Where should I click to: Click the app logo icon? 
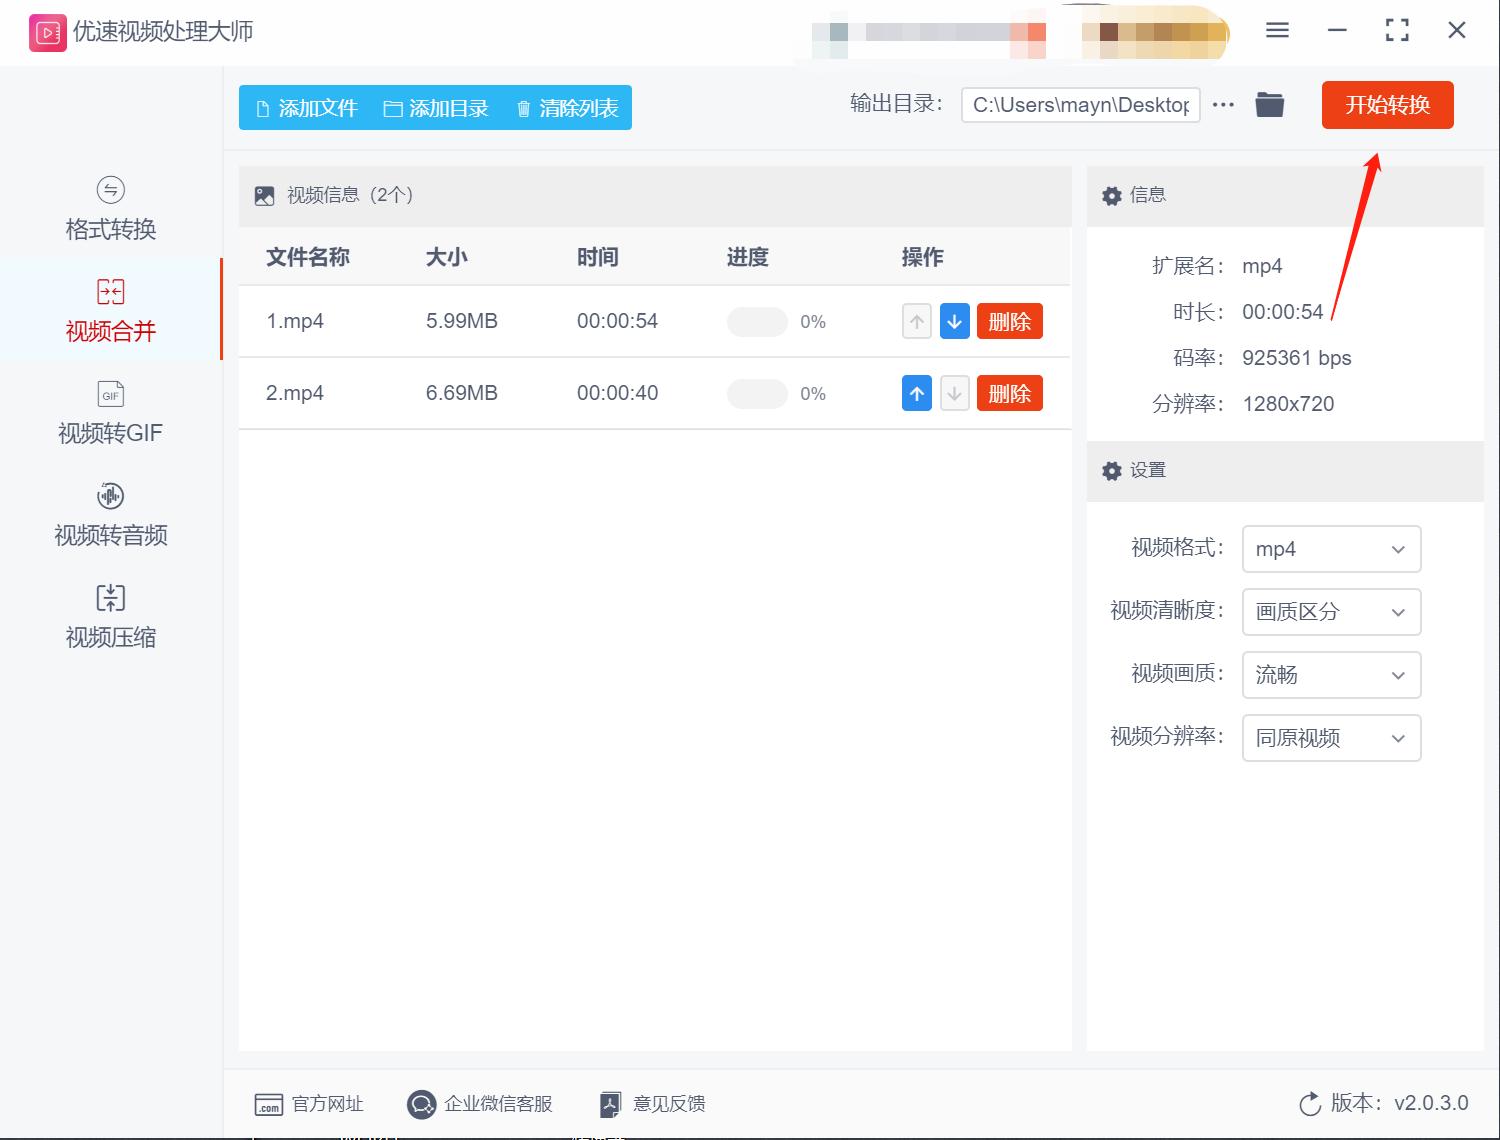pyautogui.click(x=46, y=31)
